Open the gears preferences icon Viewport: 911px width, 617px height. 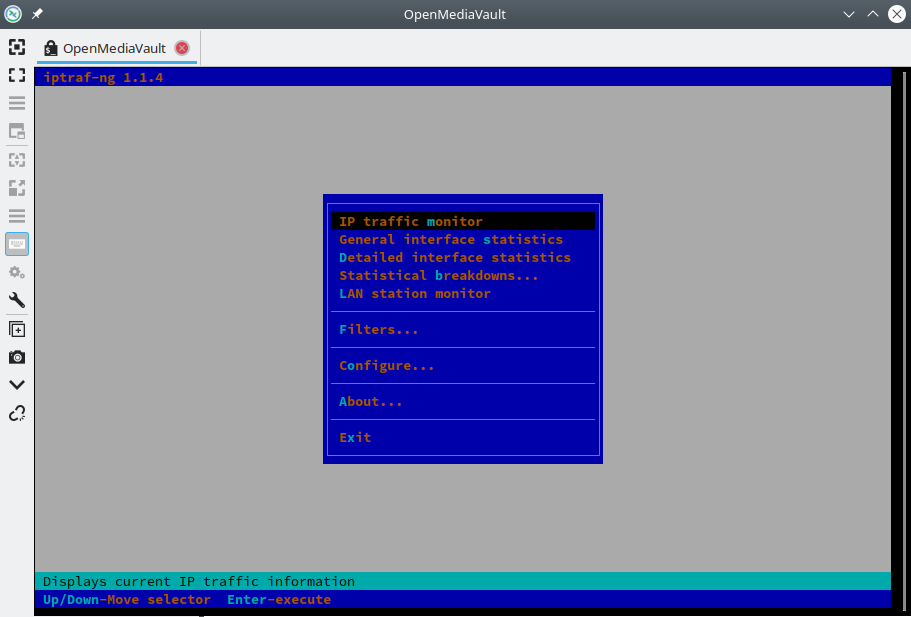pyautogui.click(x=17, y=272)
